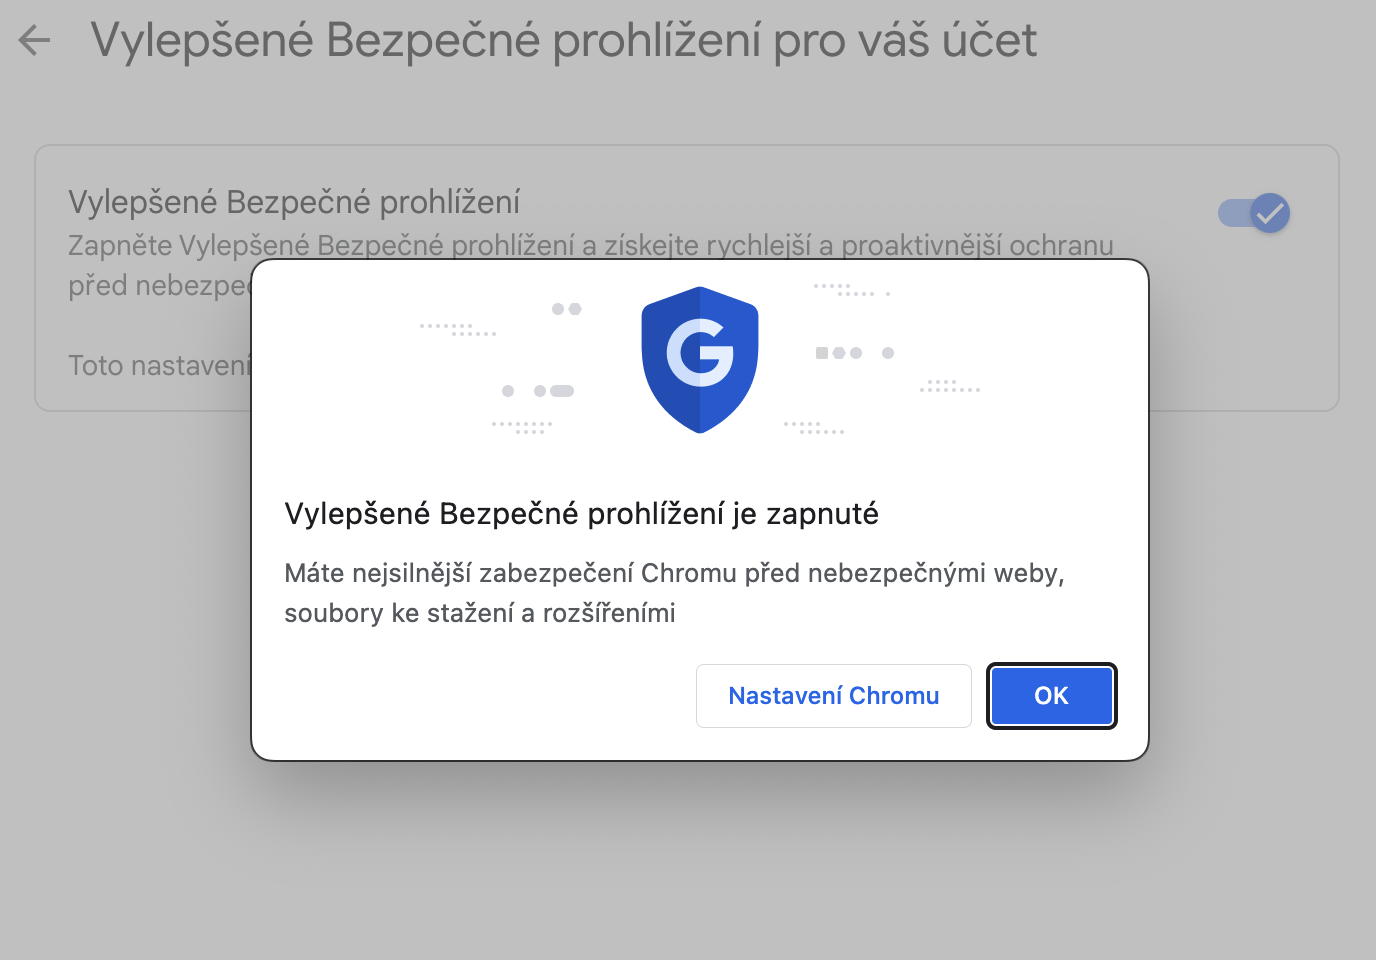1376x960 pixels.
Task: Open Nastavení Chromu from the dialog
Action: tap(833, 695)
